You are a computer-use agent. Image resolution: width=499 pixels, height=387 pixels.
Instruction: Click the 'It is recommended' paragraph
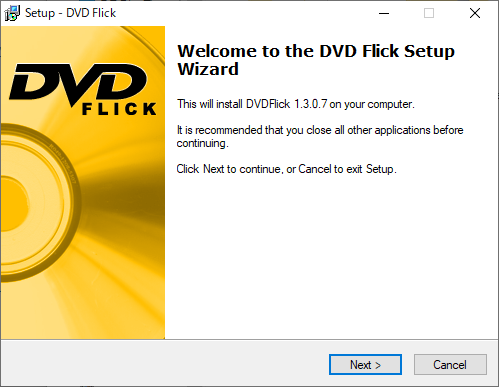click(x=320, y=136)
